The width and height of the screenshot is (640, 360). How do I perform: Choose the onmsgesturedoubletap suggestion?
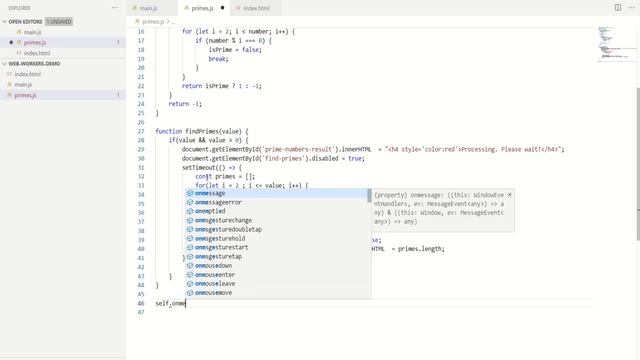pyautogui.click(x=277, y=229)
